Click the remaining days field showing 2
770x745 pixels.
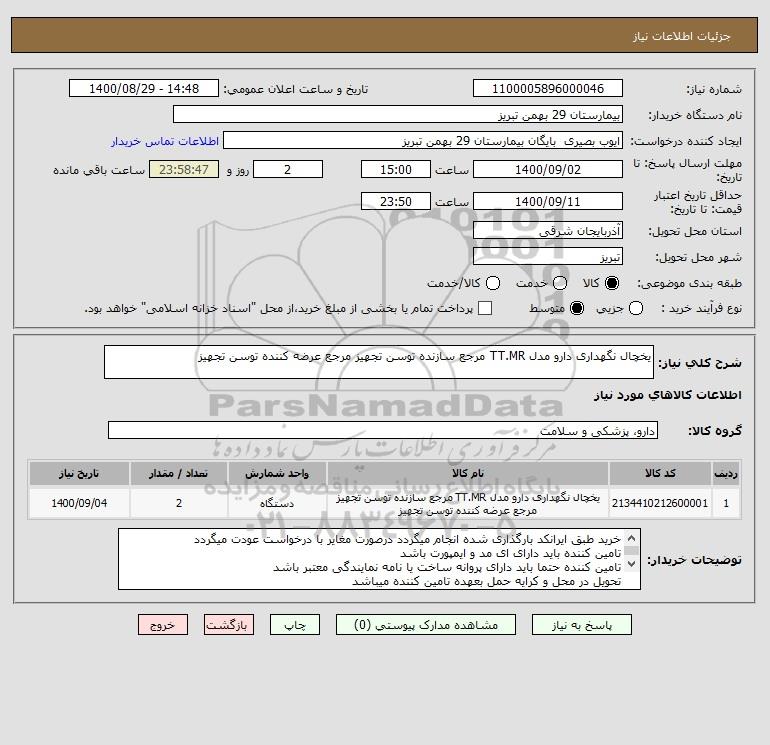[x=288, y=169]
